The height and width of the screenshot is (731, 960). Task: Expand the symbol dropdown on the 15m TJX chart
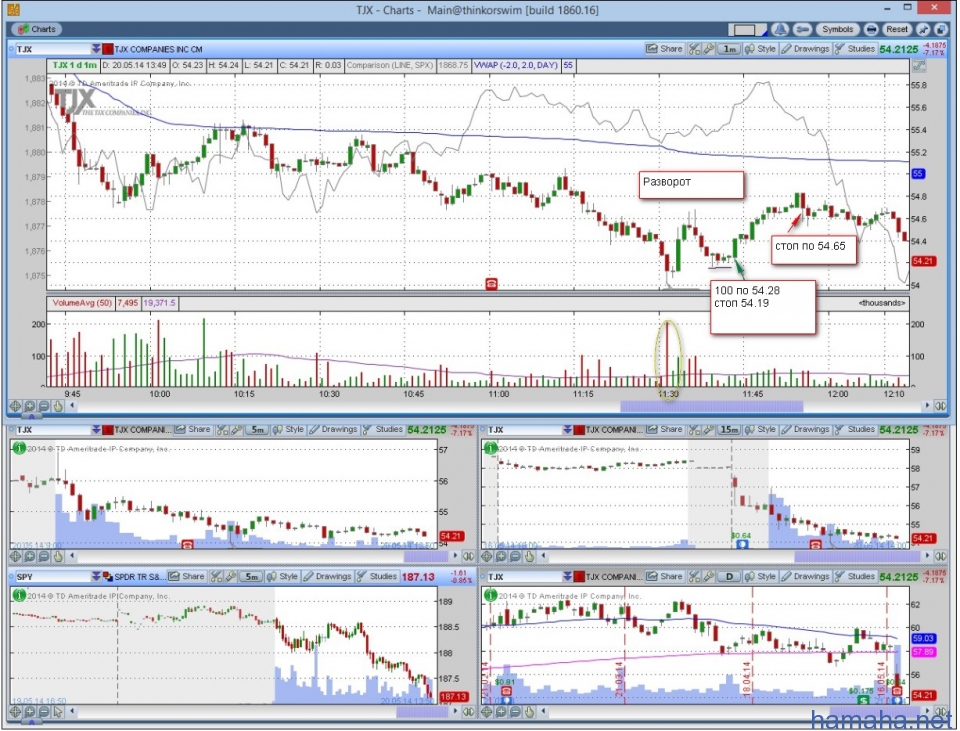click(x=568, y=430)
